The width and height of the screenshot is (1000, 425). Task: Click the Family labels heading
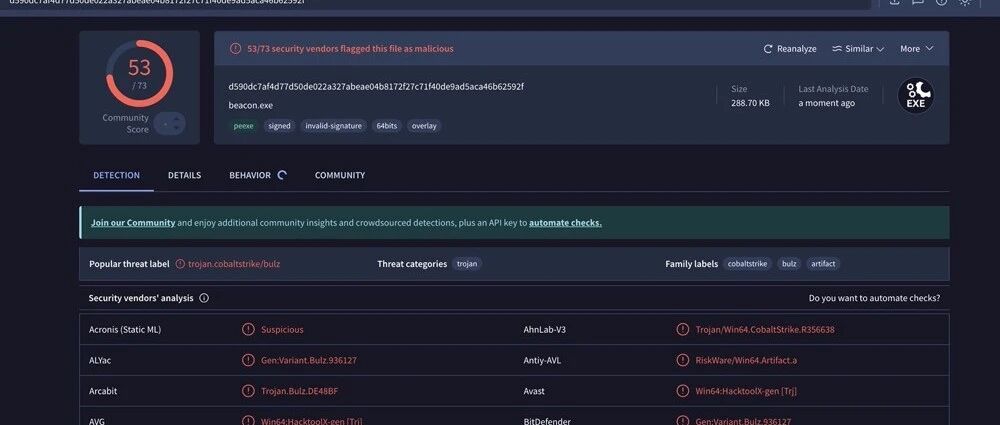pos(691,264)
